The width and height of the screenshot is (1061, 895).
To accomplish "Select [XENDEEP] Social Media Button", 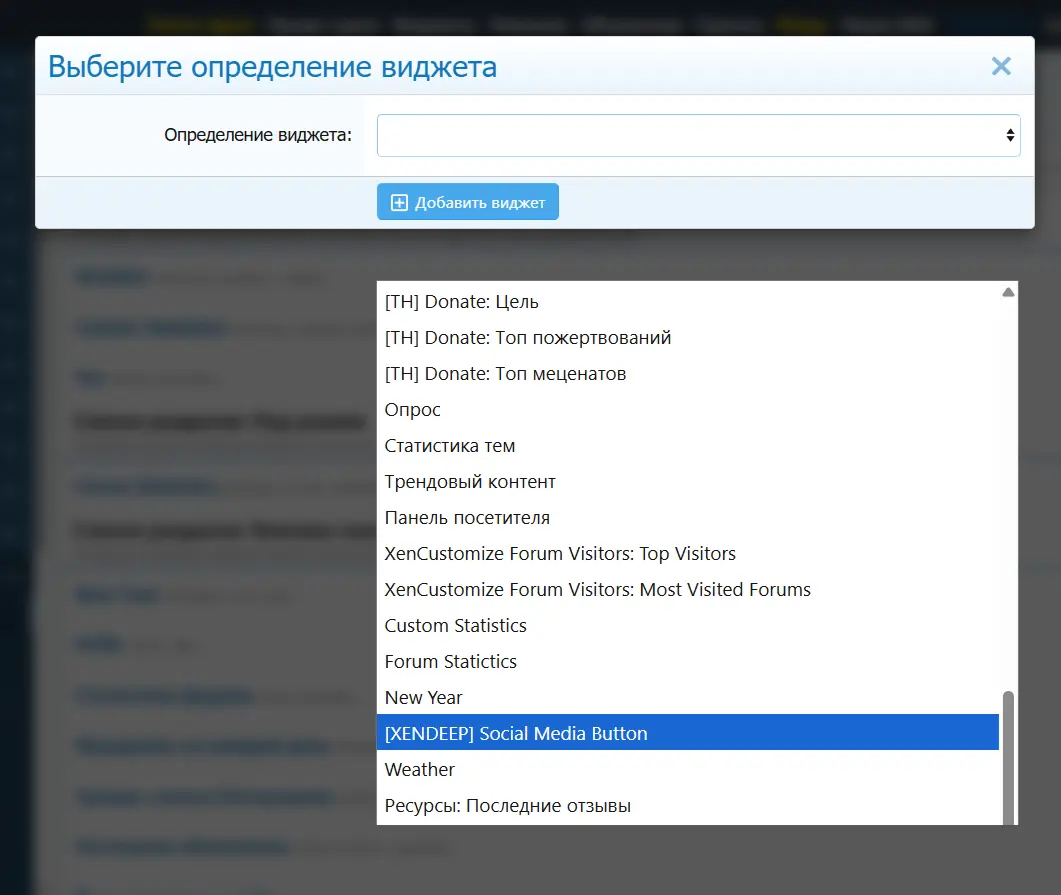I will tap(516, 734).
